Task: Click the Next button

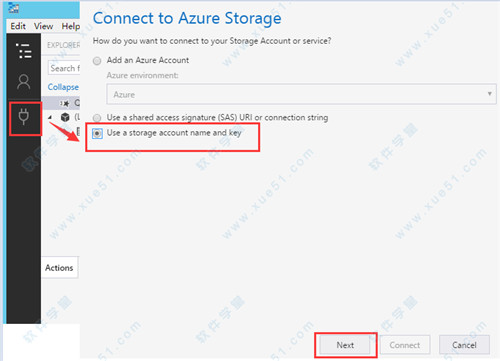Action: click(345, 345)
